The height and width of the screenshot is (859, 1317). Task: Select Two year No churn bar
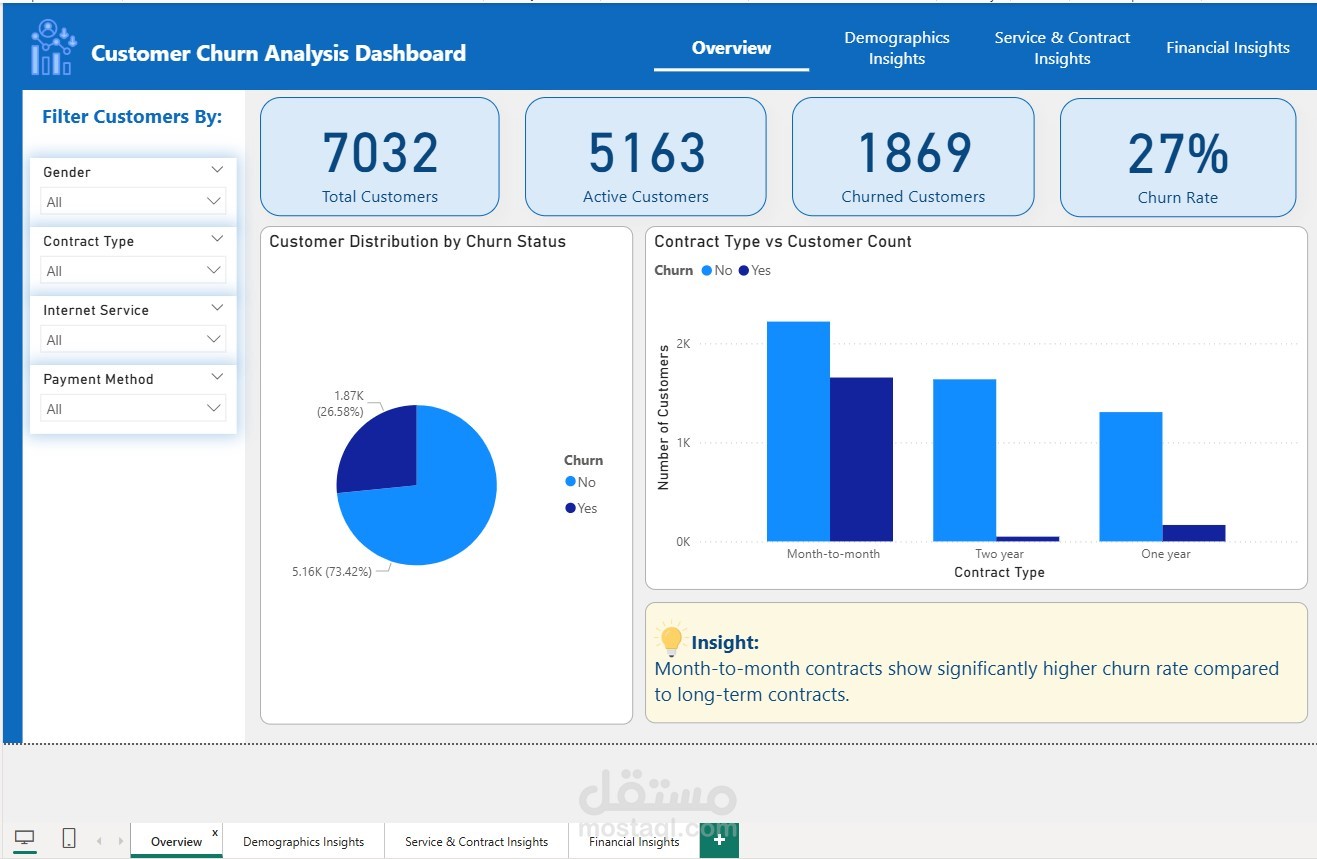964,460
